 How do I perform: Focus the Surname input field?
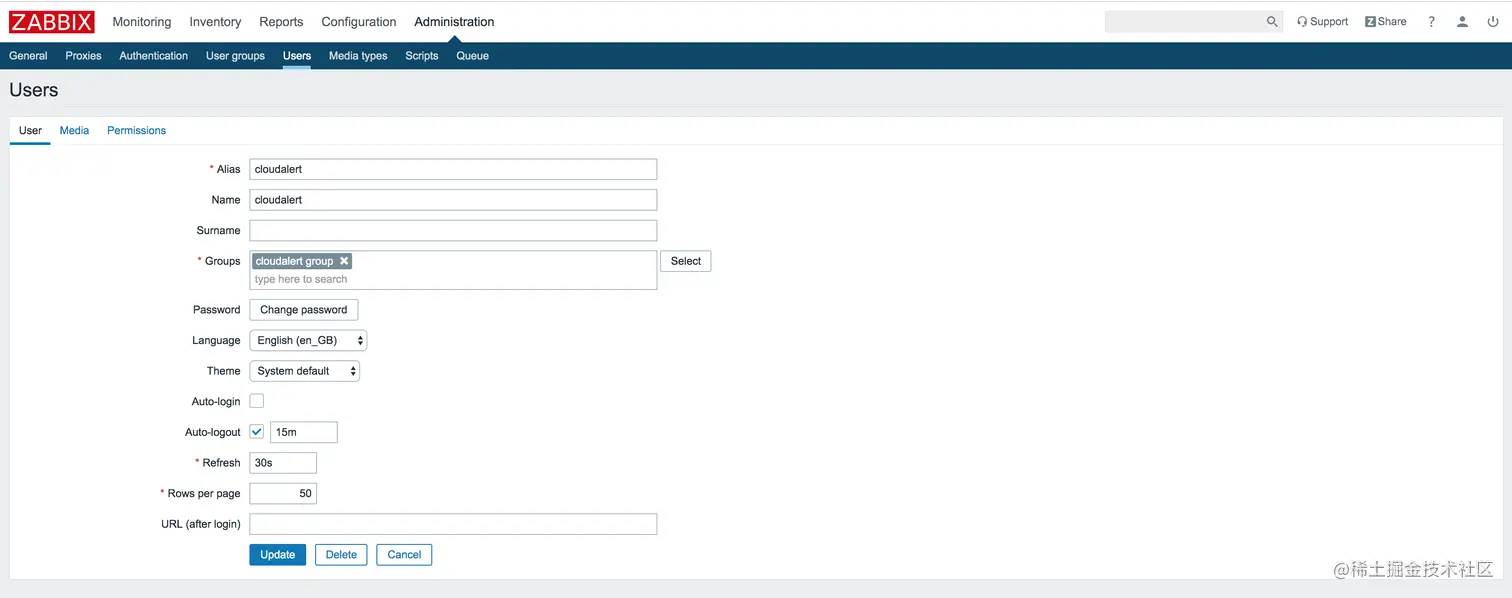pos(453,230)
